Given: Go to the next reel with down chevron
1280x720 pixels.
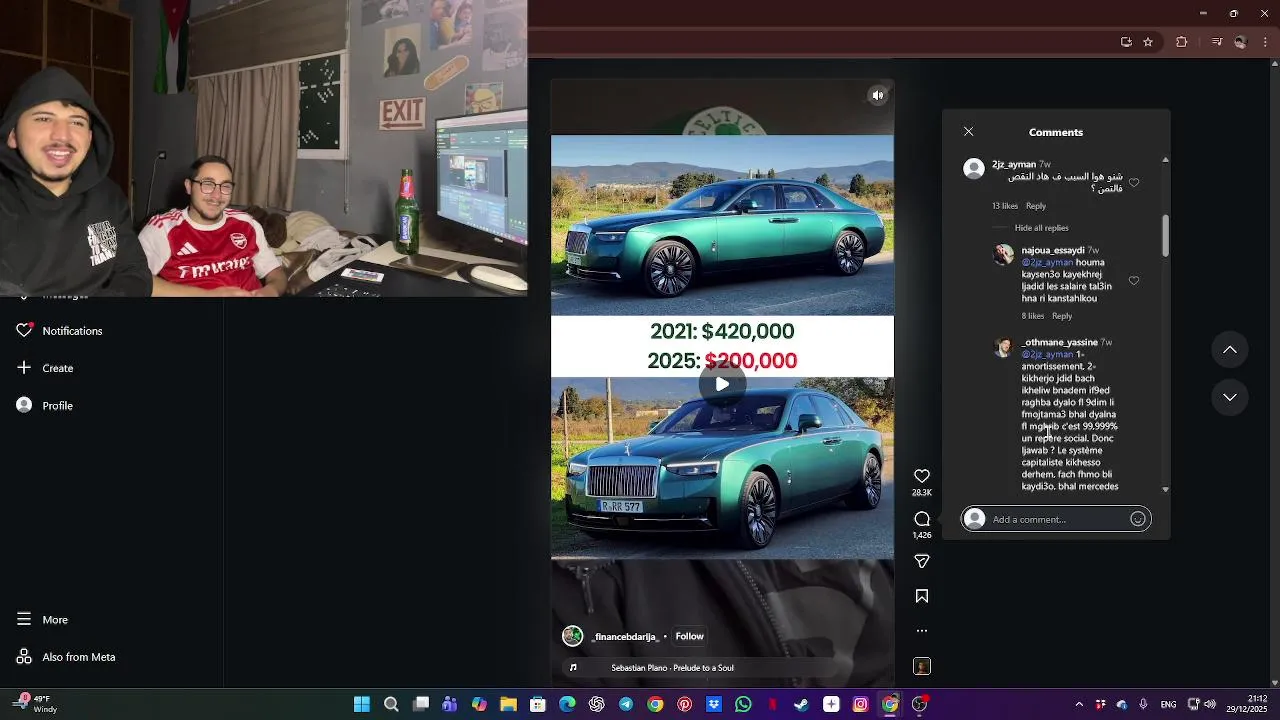Looking at the screenshot, I should pos(1230,397).
